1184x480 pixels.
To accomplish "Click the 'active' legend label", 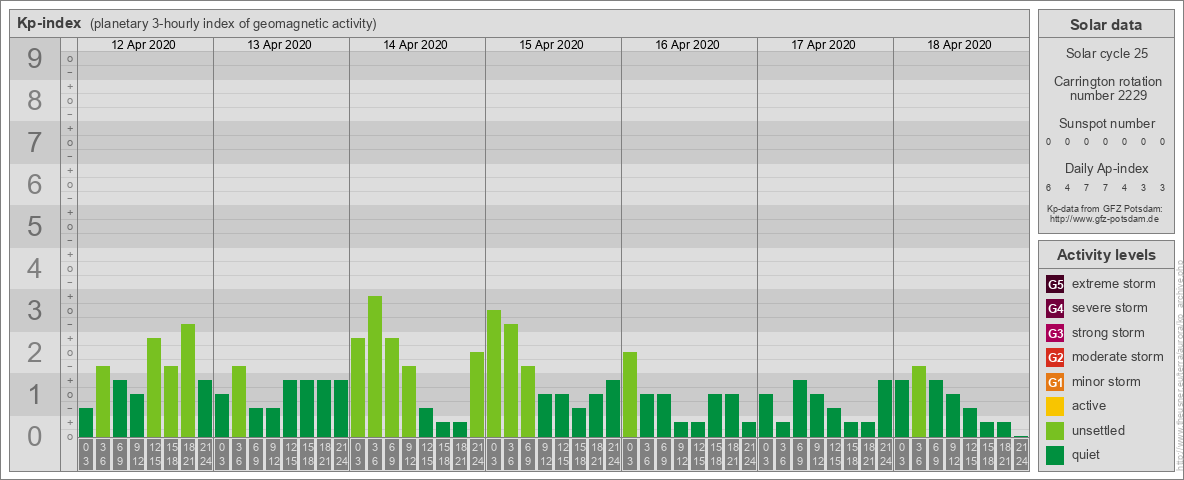I will (x=1089, y=405).
